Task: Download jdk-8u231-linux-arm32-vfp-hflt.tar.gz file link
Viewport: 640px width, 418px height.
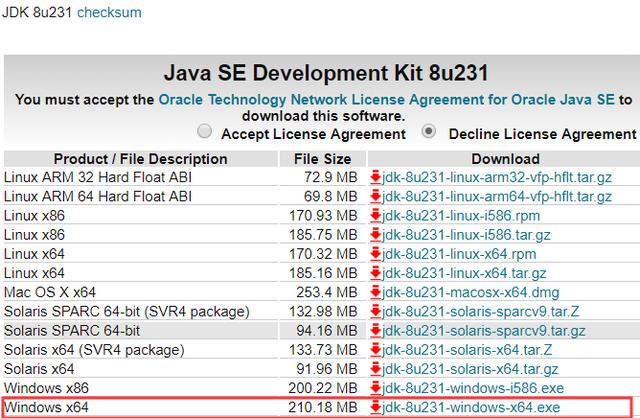Action: click(x=497, y=178)
